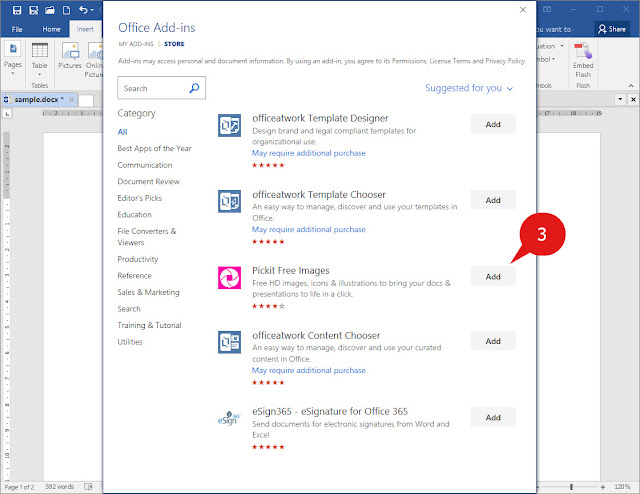Add officeatwork Template Designer
The width and height of the screenshot is (640, 494).
pyautogui.click(x=493, y=124)
